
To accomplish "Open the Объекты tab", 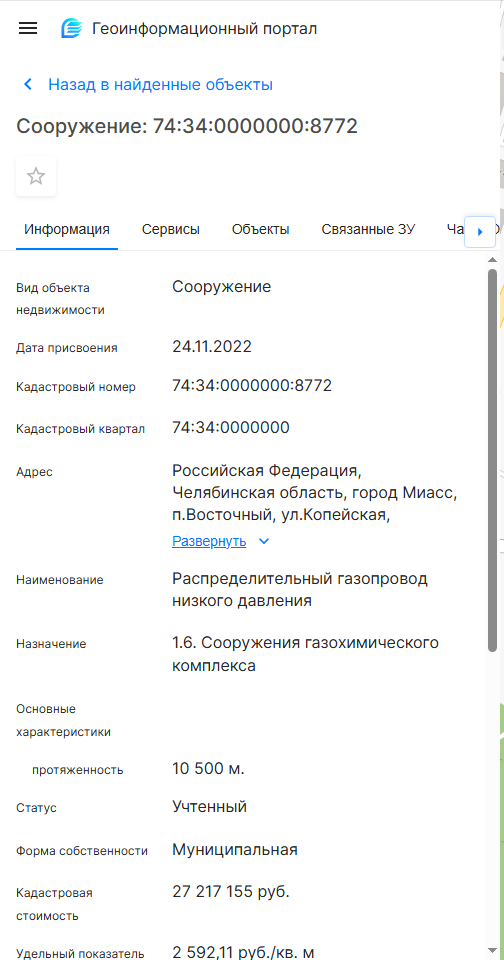I will pyautogui.click(x=260, y=230).
